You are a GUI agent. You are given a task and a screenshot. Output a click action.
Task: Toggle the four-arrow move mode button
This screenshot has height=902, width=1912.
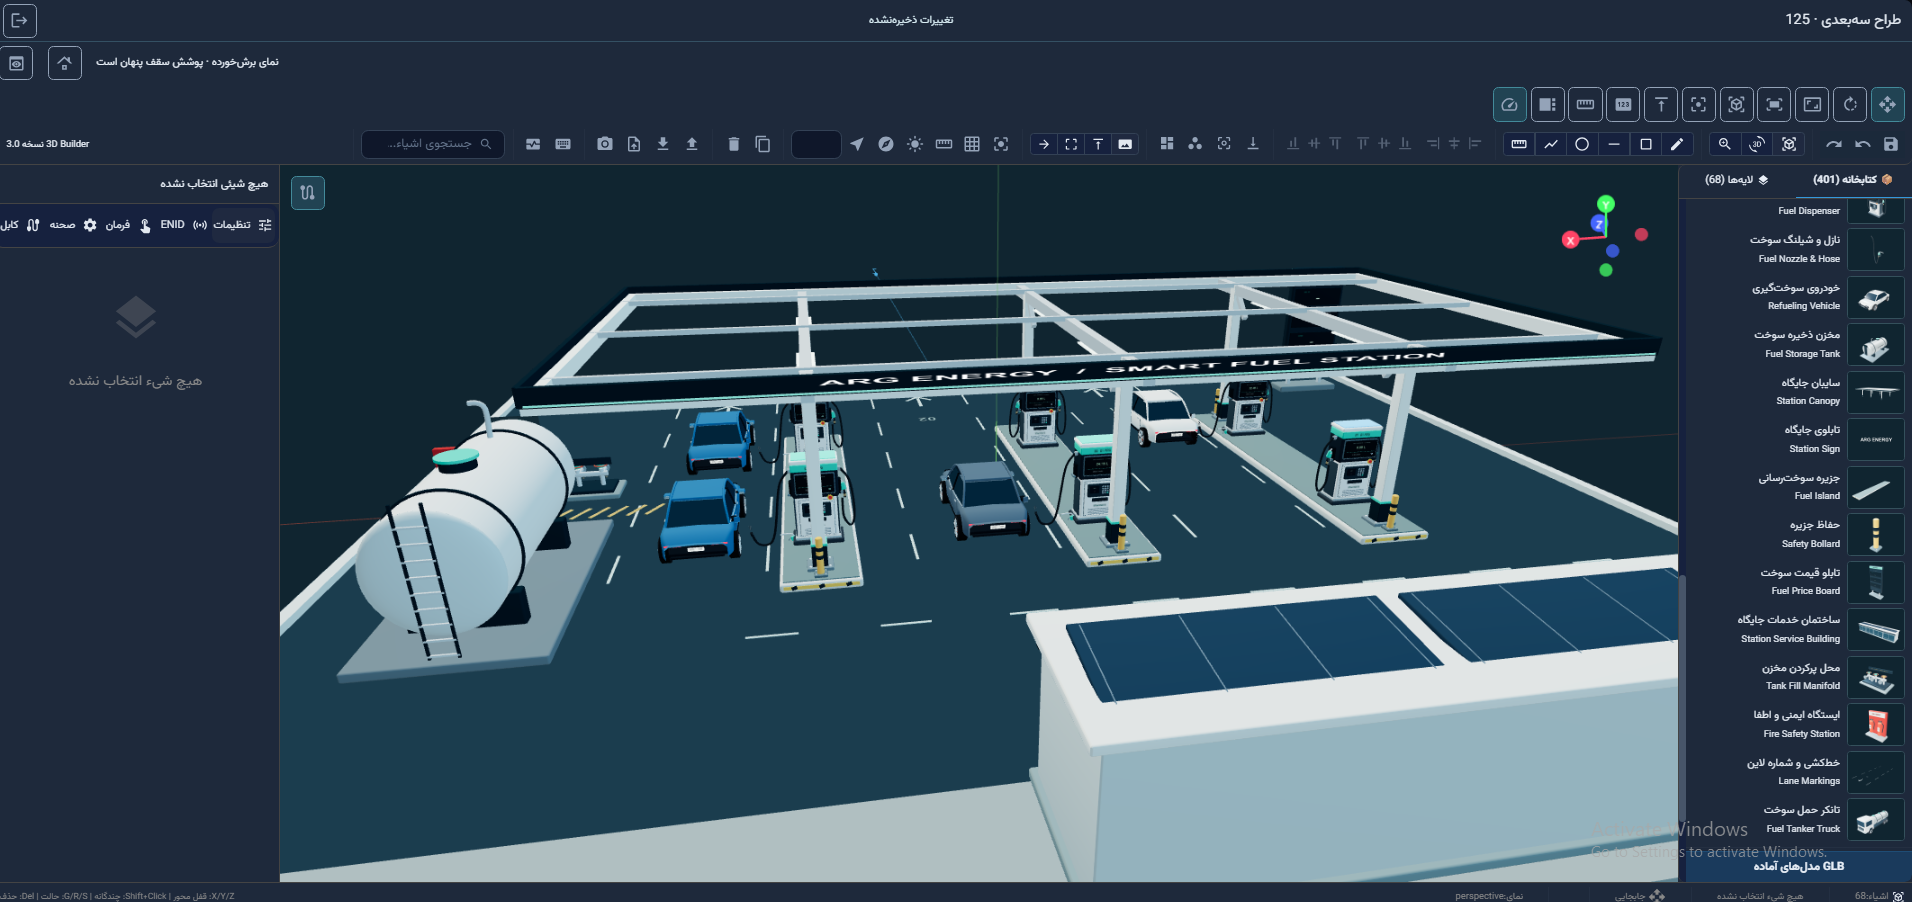point(1888,104)
